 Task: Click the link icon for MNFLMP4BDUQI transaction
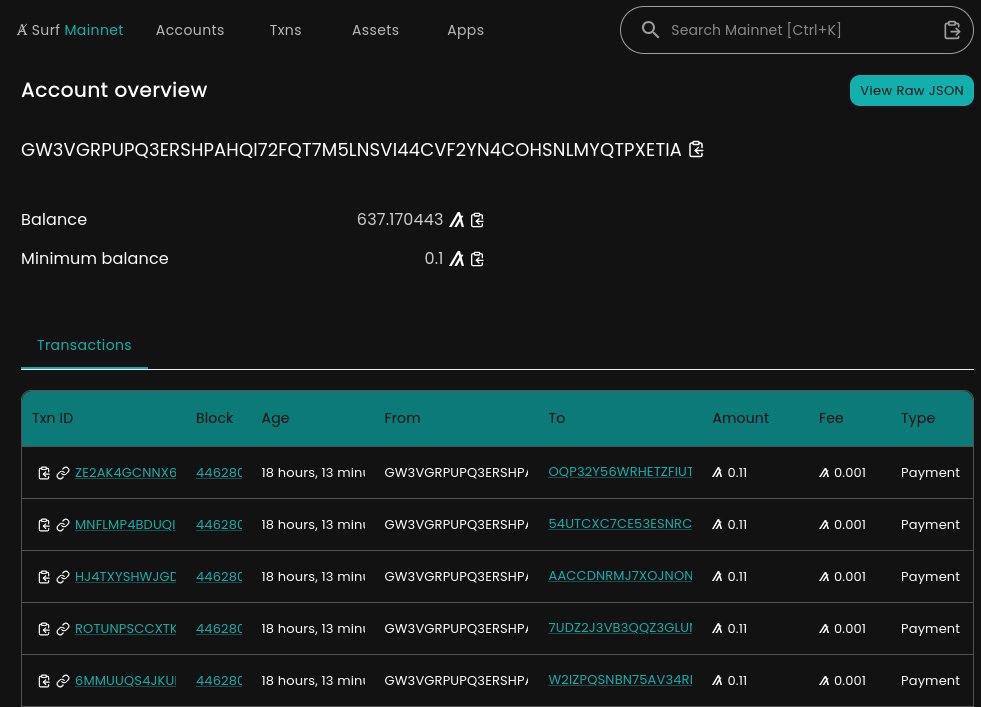[x=63, y=525]
